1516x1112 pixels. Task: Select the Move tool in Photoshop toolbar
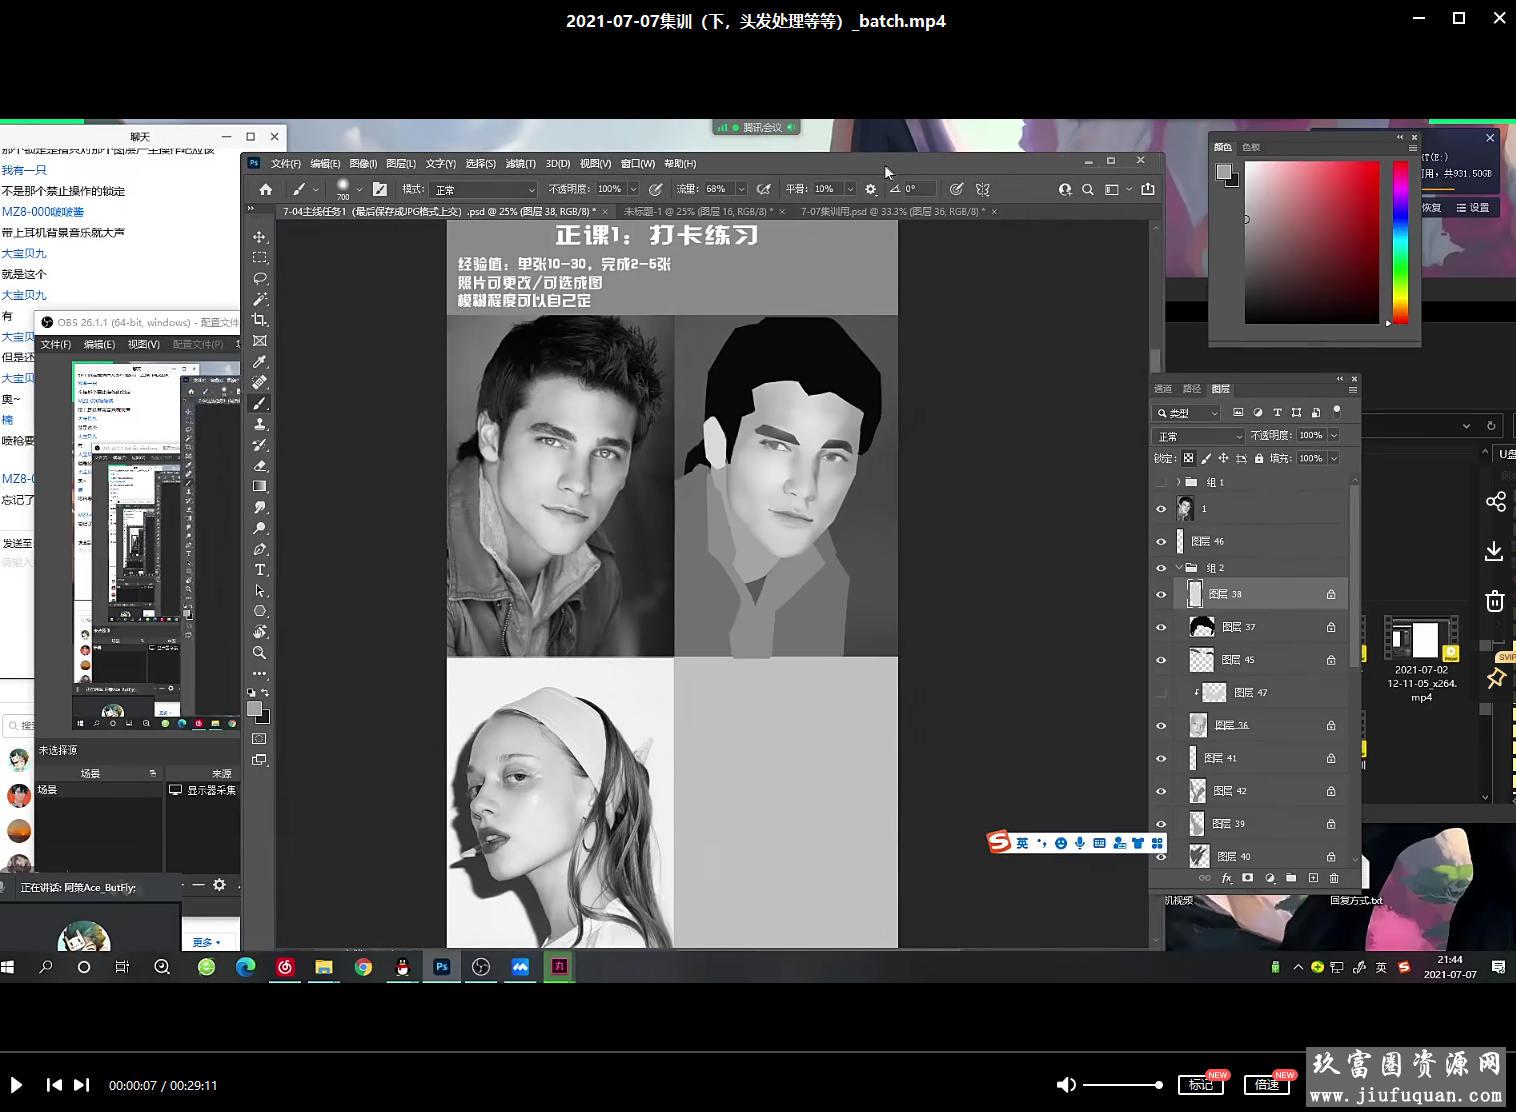pyautogui.click(x=260, y=237)
